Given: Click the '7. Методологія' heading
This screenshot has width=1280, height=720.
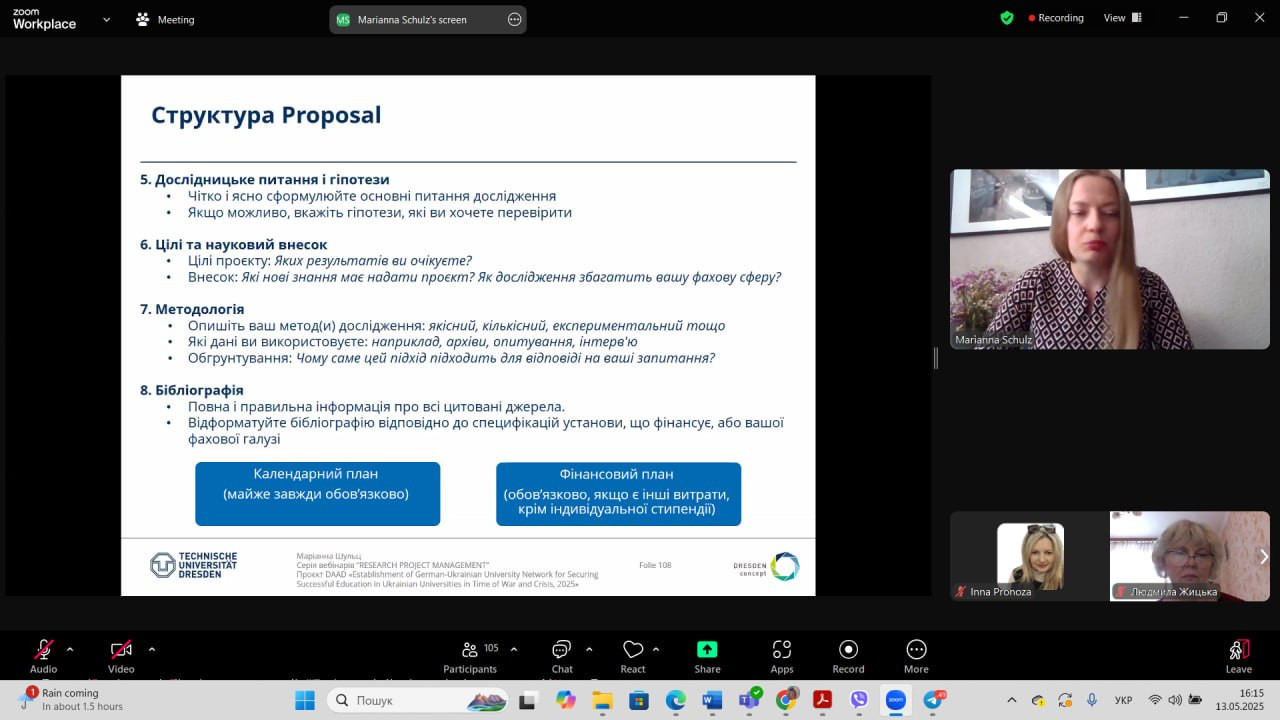Looking at the screenshot, I should point(192,309).
